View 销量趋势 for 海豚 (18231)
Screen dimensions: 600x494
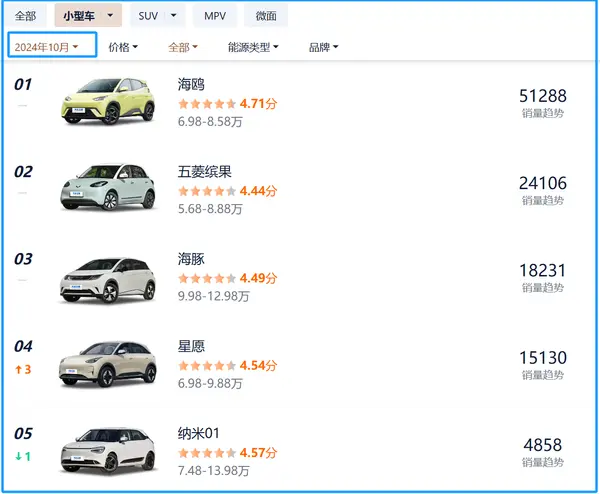tap(543, 288)
